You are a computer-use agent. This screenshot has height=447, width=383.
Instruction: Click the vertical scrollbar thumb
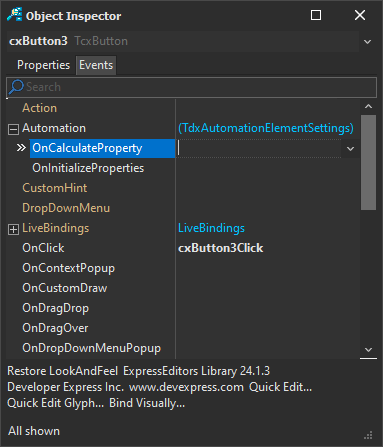(368, 163)
